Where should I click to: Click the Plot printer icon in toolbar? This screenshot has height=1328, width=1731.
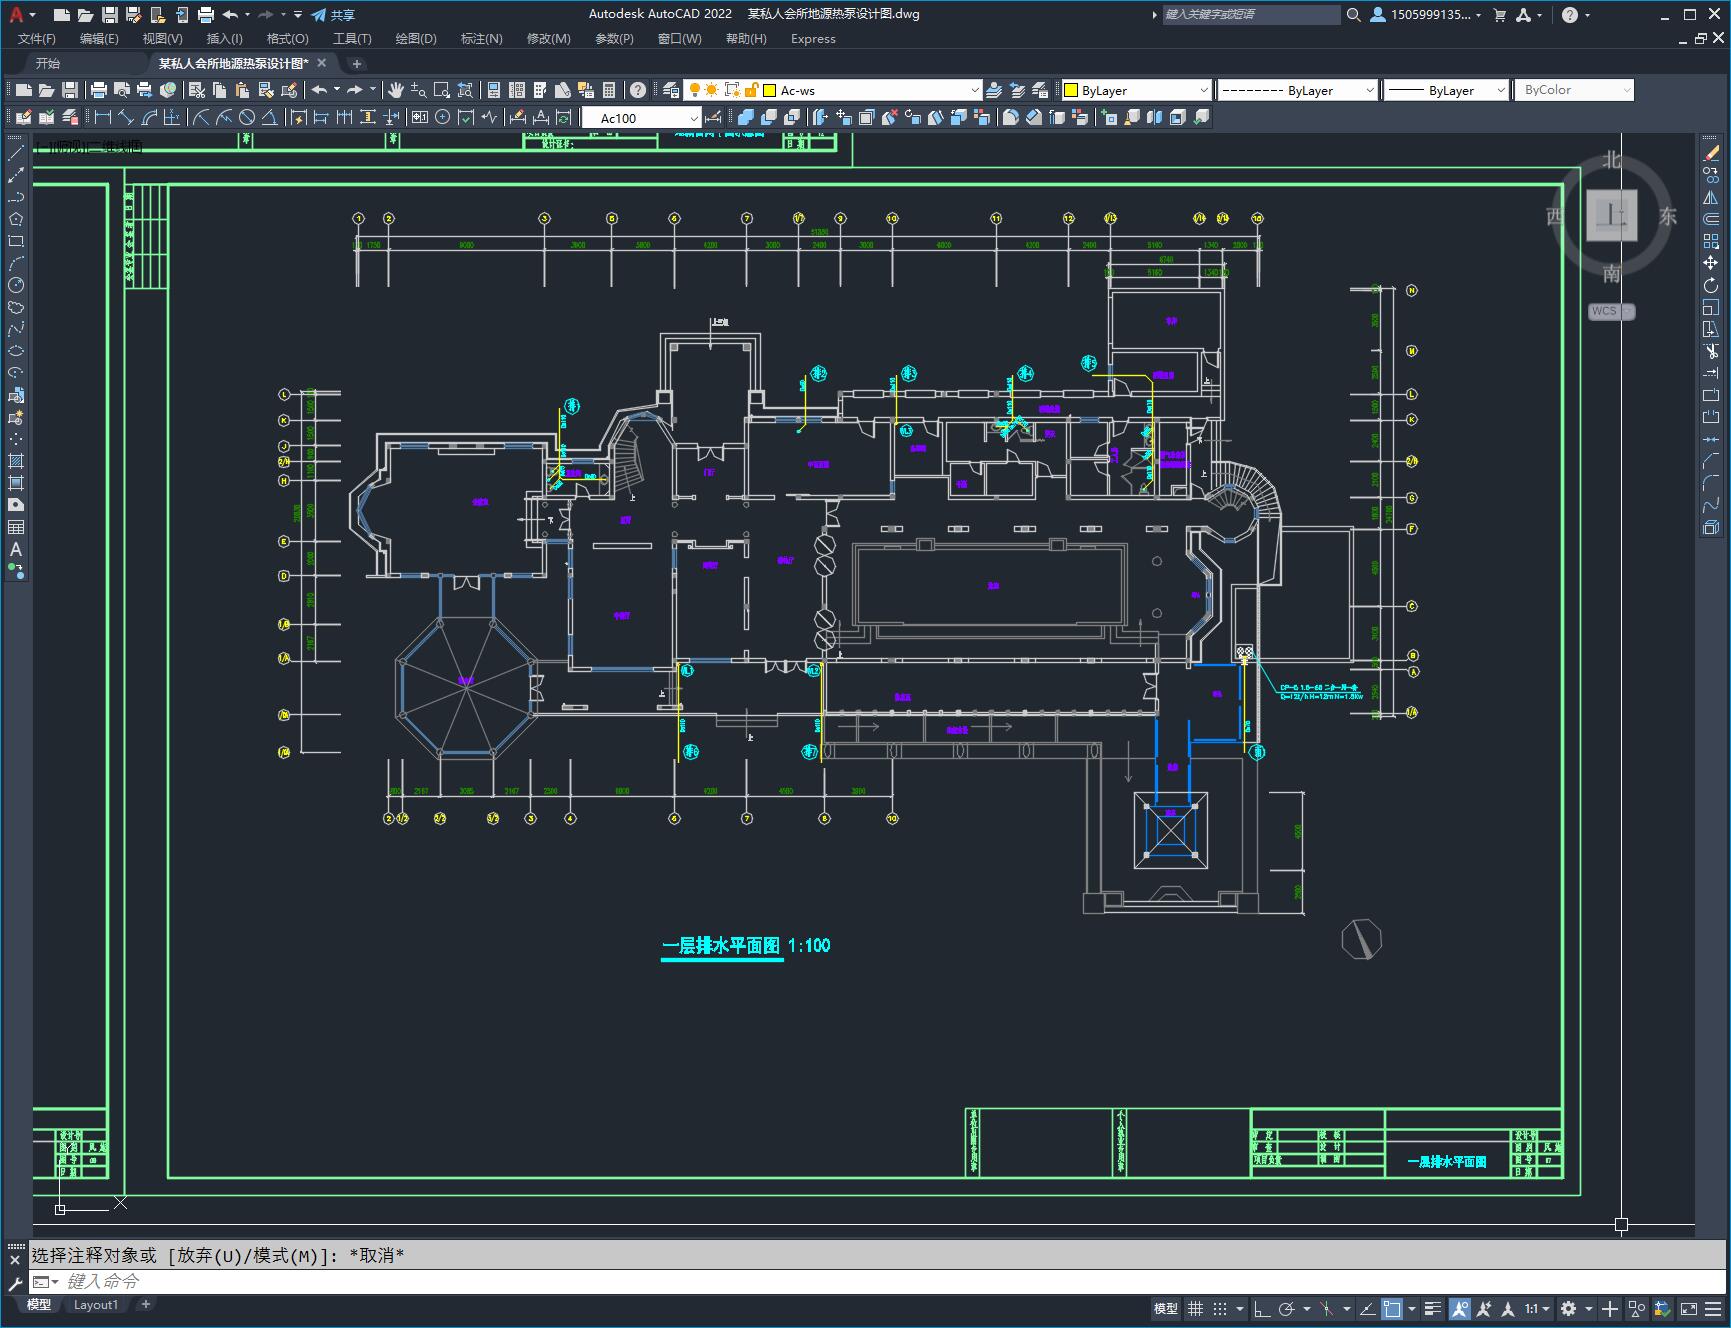point(99,90)
